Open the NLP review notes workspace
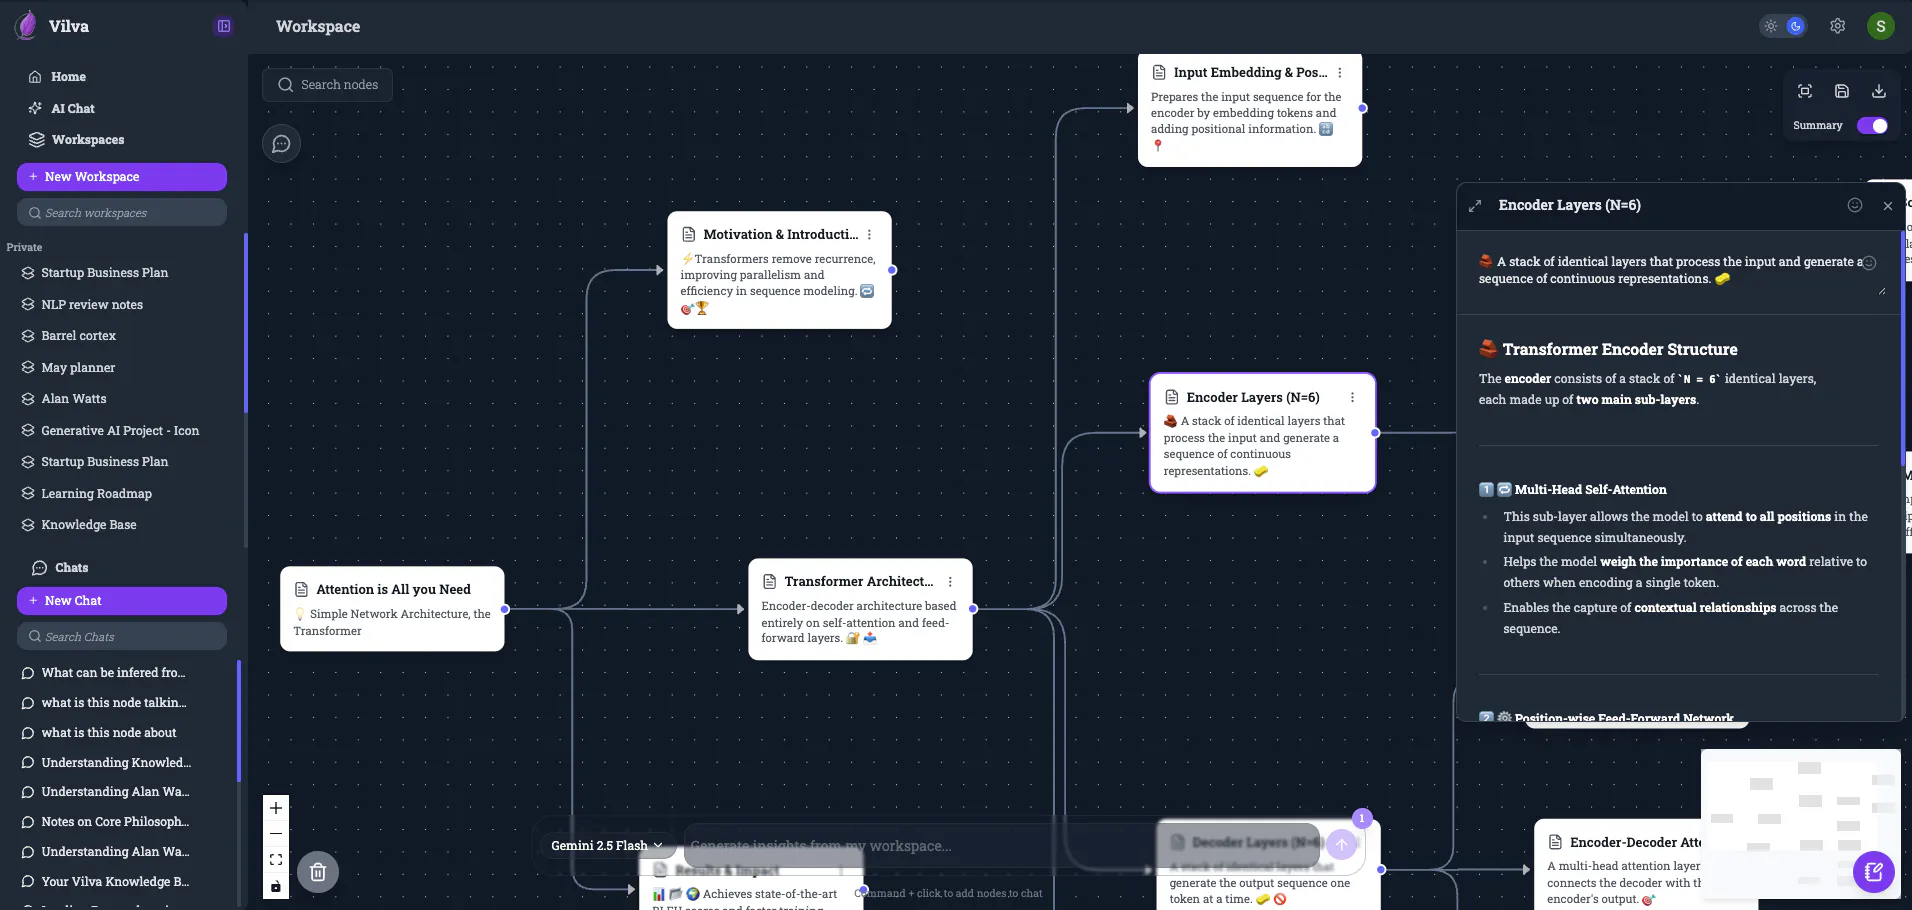Screen dimensions: 1912x910 [x=92, y=305]
